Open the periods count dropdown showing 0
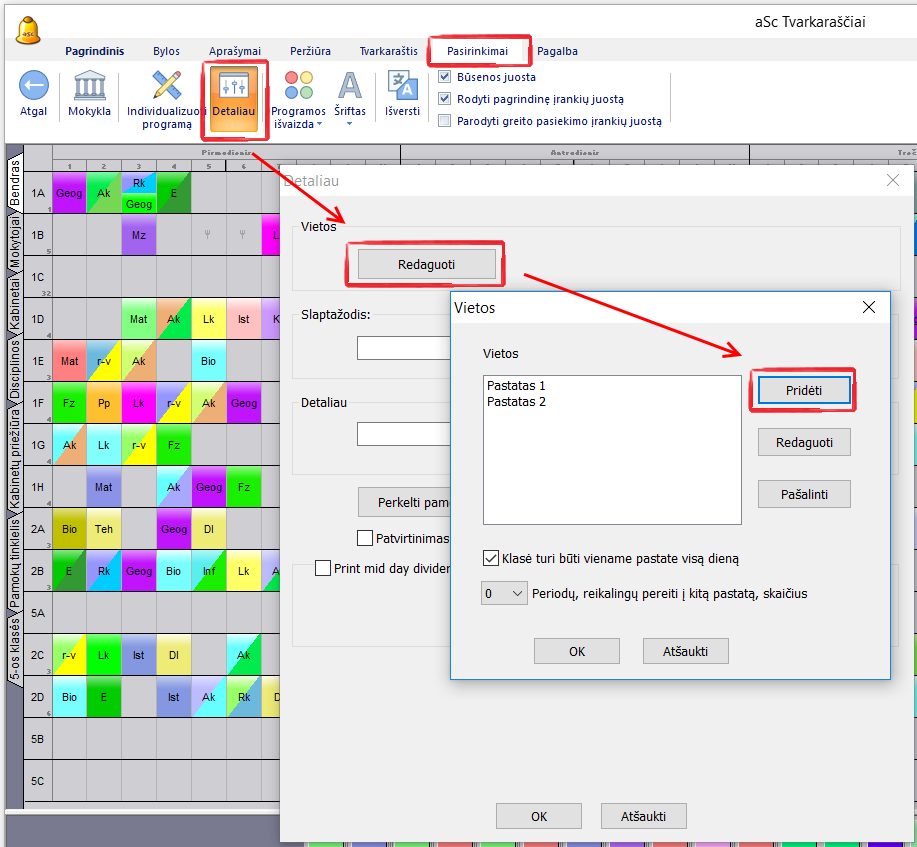The image size is (917, 847). 504,593
